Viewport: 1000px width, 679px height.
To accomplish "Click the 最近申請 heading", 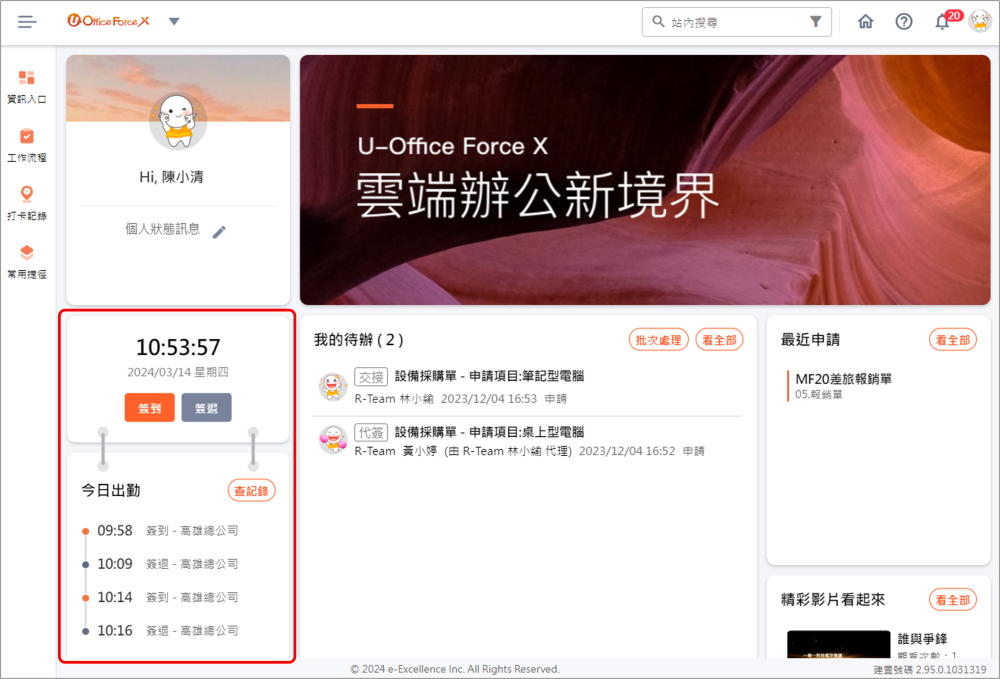I will pyautogui.click(x=810, y=340).
